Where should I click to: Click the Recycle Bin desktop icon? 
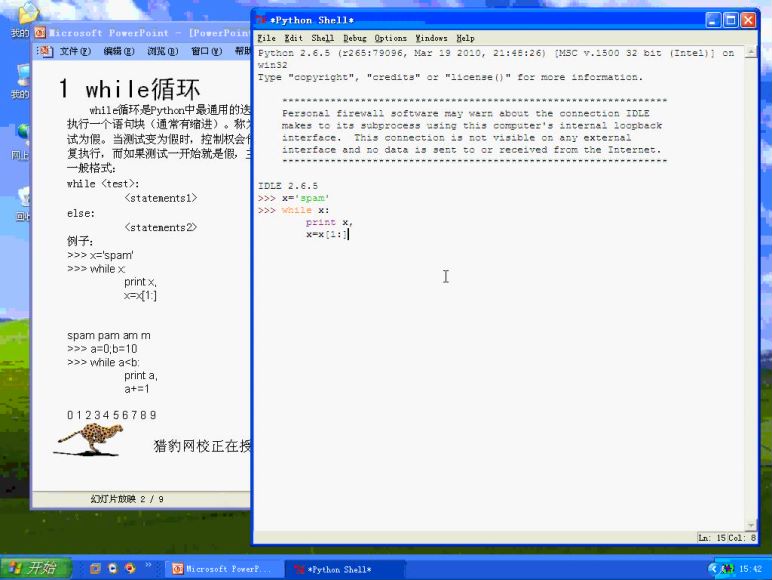[24, 197]
